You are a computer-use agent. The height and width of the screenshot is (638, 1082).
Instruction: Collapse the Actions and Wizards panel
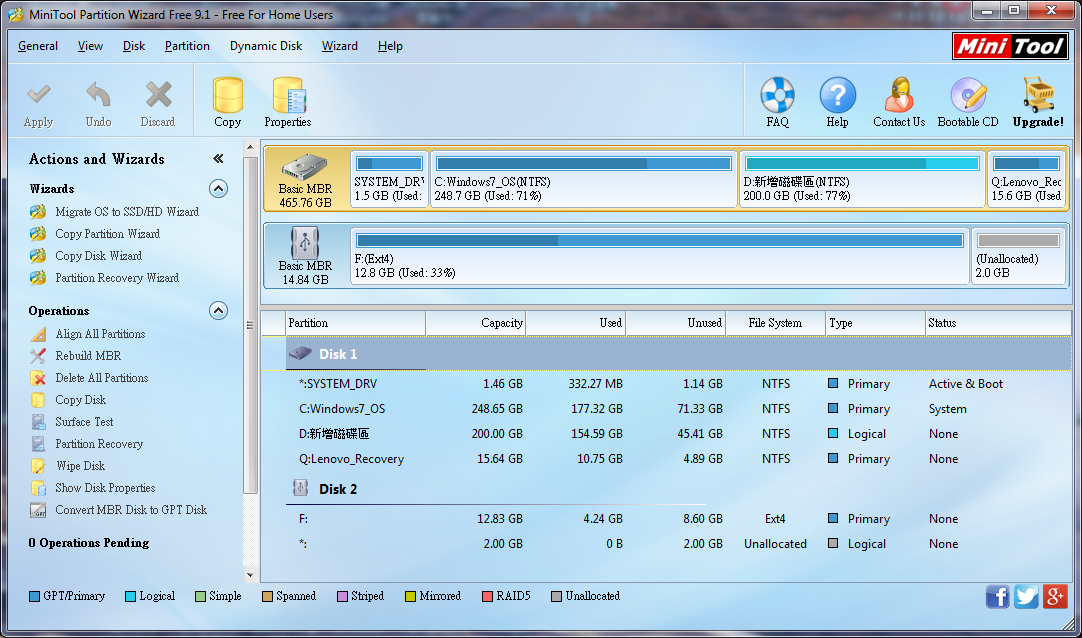coord(218,159)
